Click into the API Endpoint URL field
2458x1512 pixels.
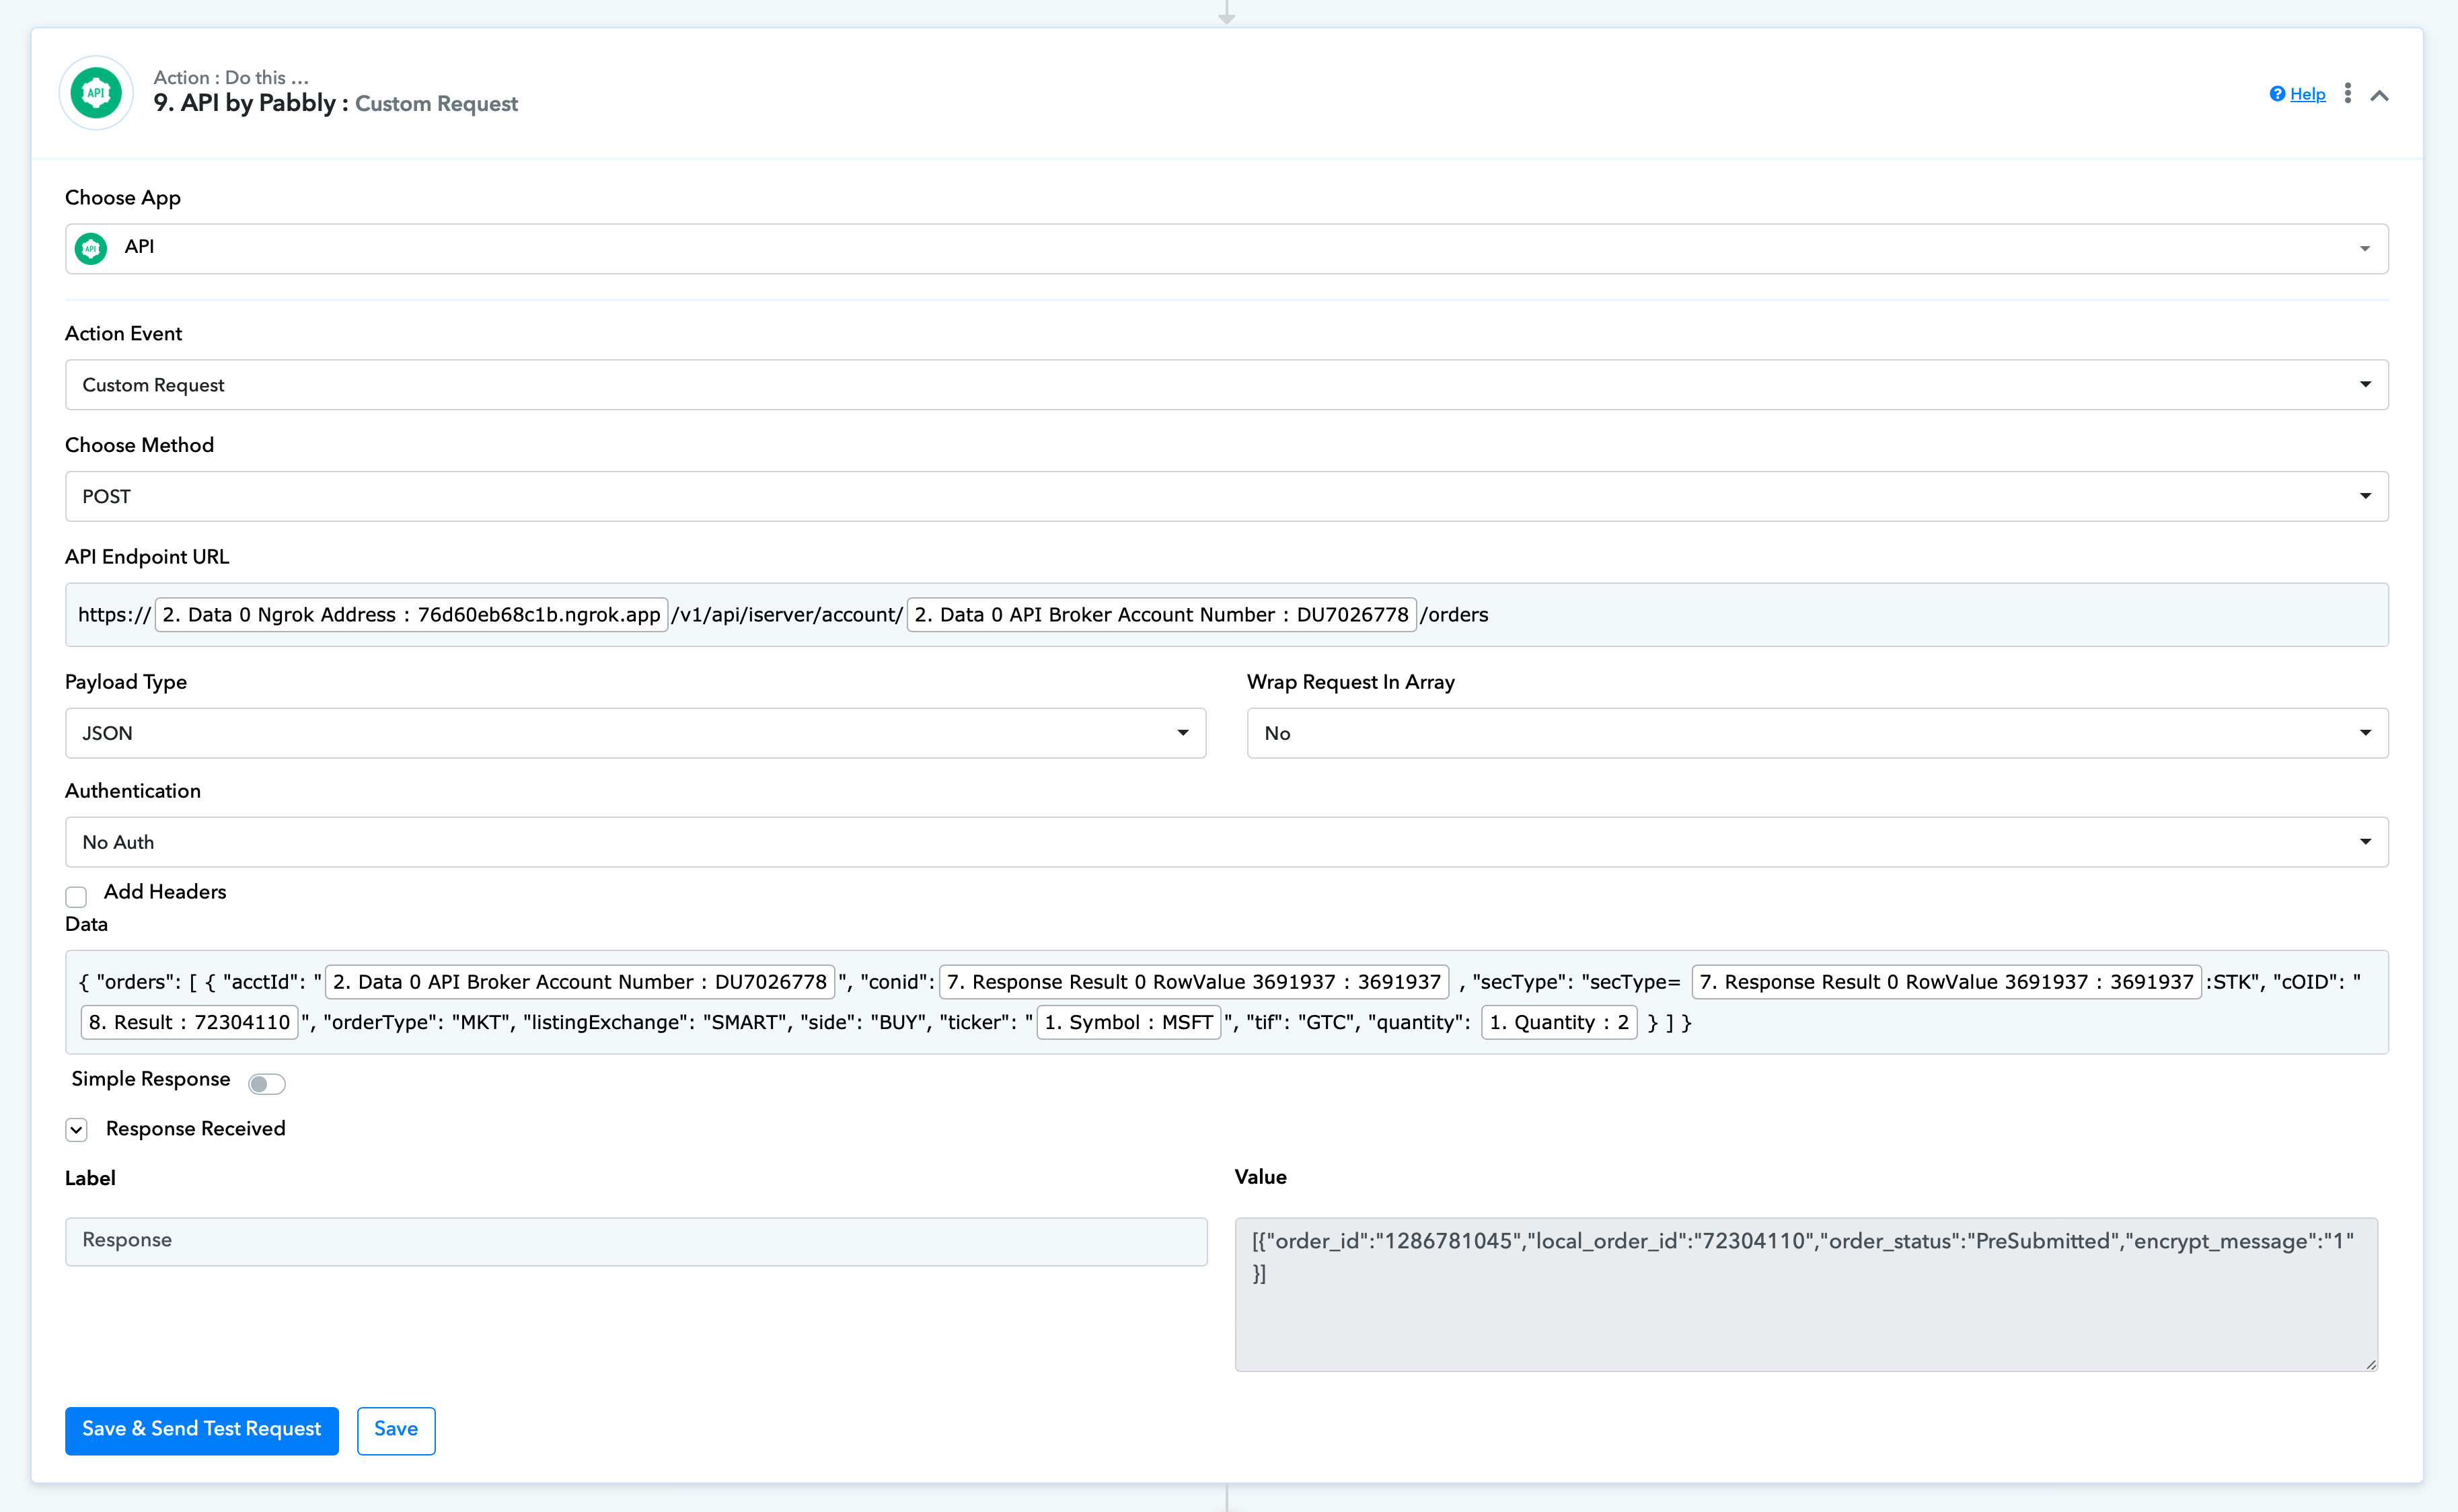point(1226,614)
